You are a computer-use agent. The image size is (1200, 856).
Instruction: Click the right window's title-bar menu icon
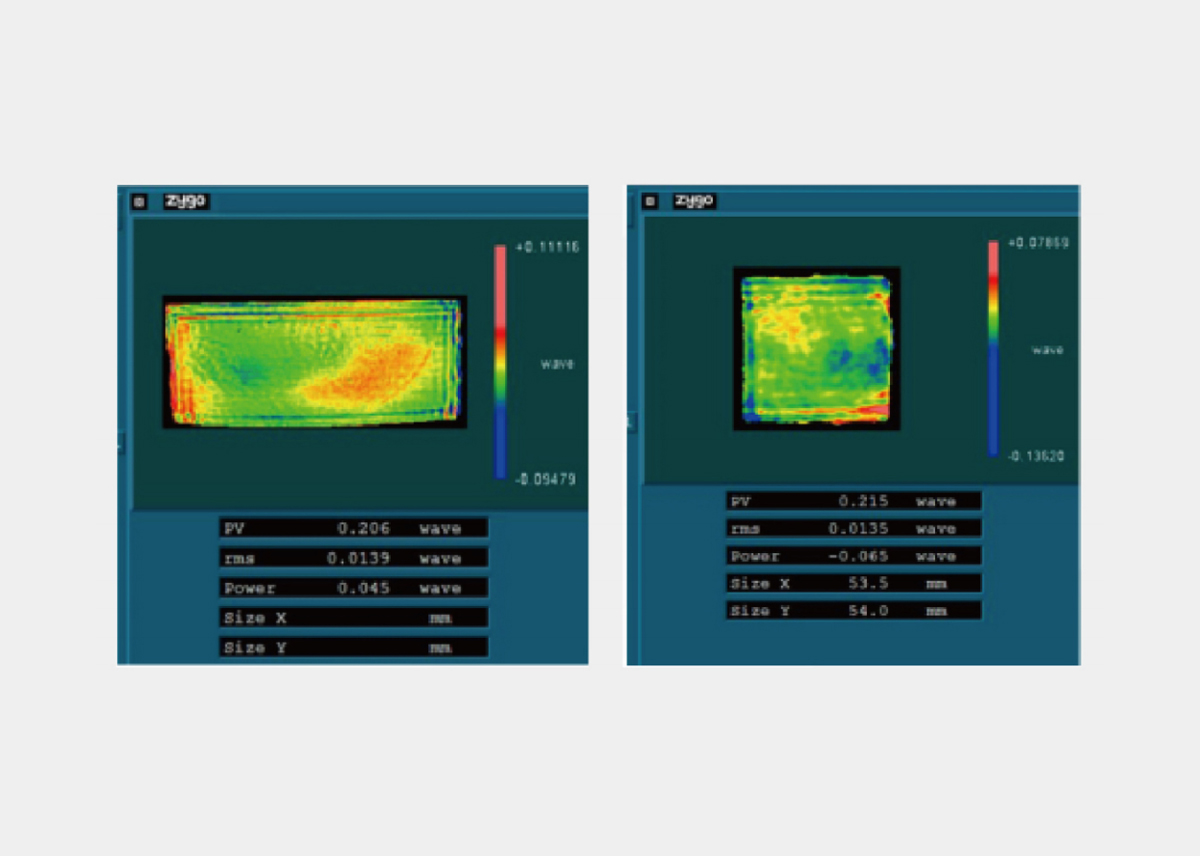coord(649,201)
